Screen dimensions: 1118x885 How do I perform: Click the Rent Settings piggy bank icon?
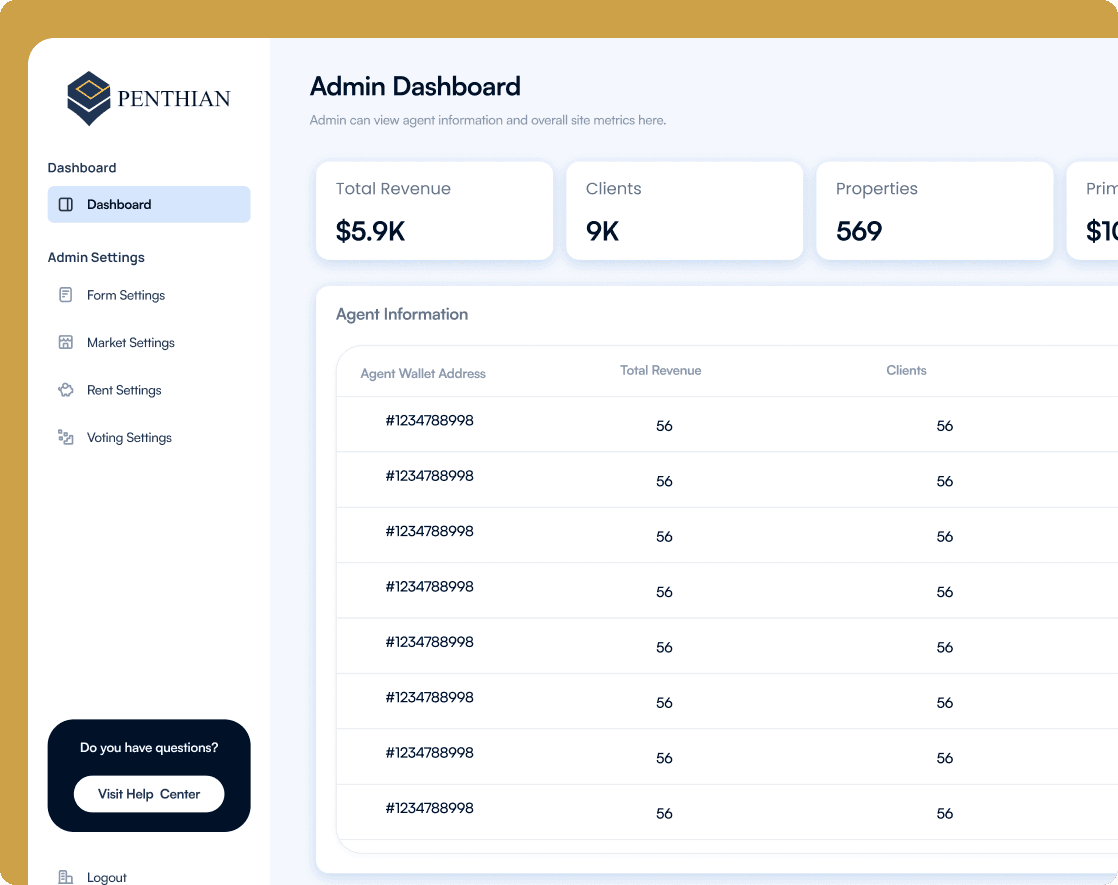point(66,390)
